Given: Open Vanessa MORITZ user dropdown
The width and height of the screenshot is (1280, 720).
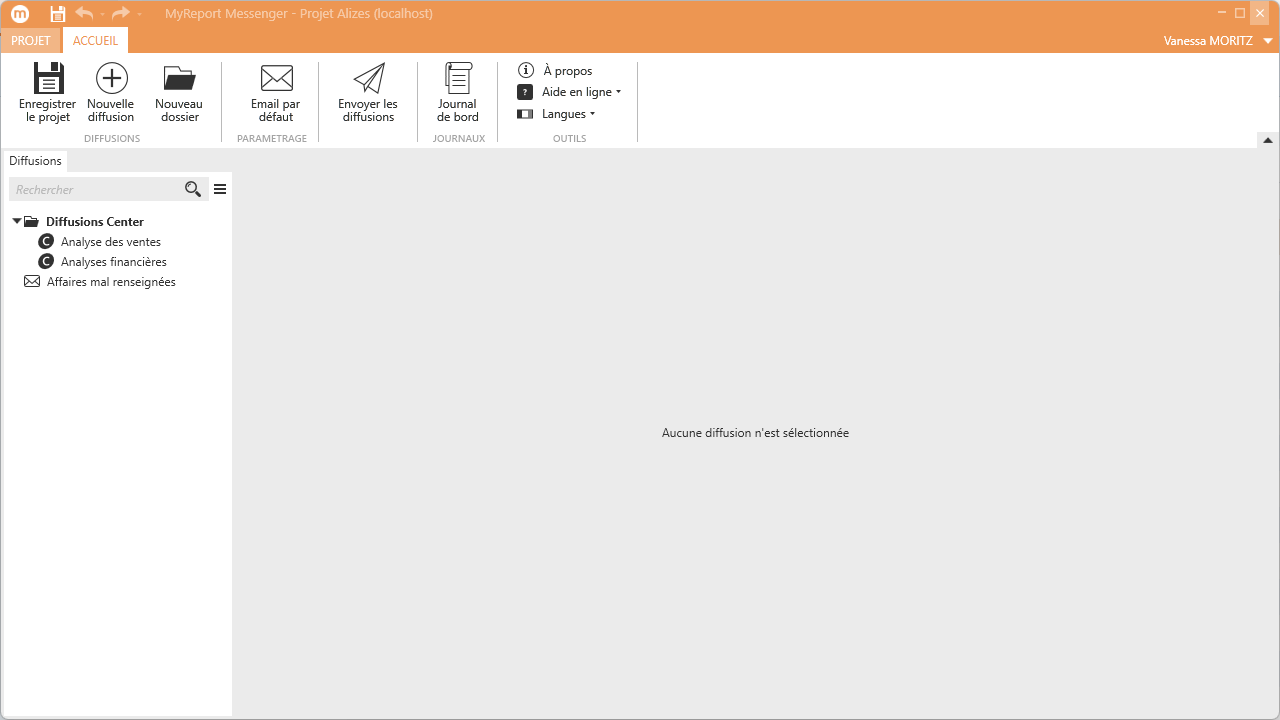Looking at the screenshot, I should point(1217,41).
